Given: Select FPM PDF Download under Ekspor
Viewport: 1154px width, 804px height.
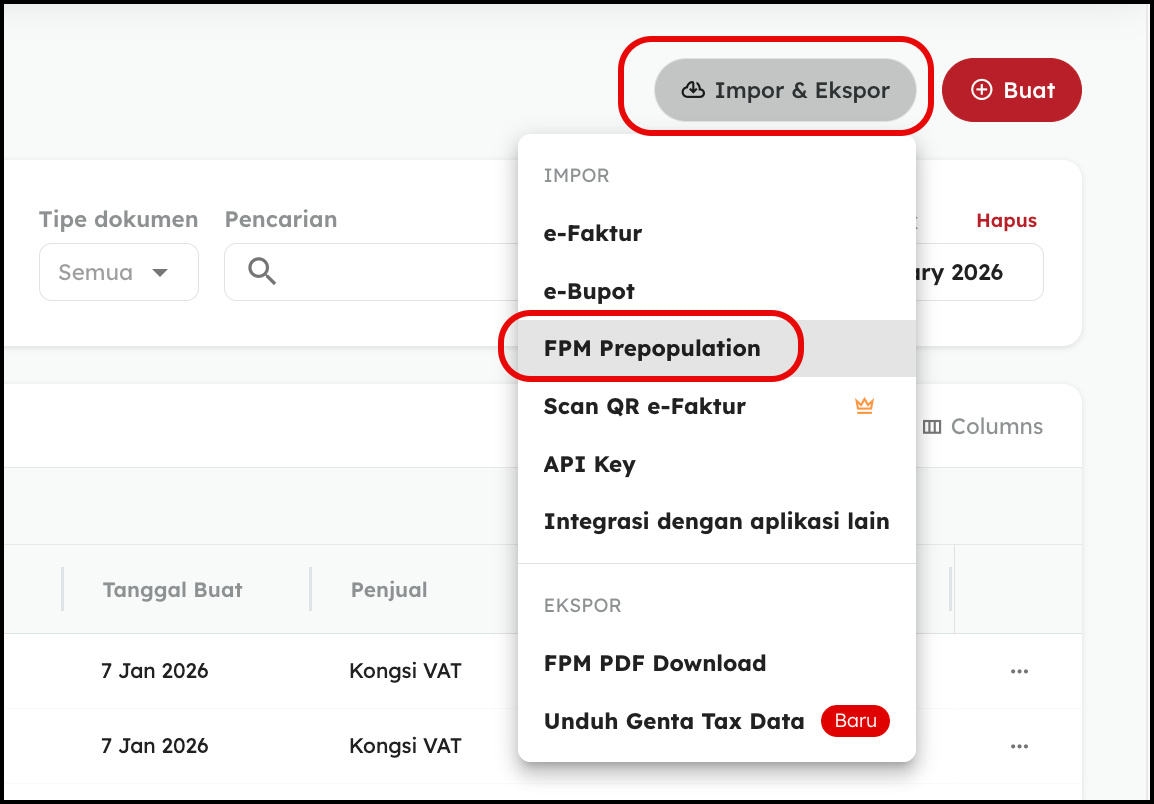Looking at the screenshot, I should coord(655,663).
